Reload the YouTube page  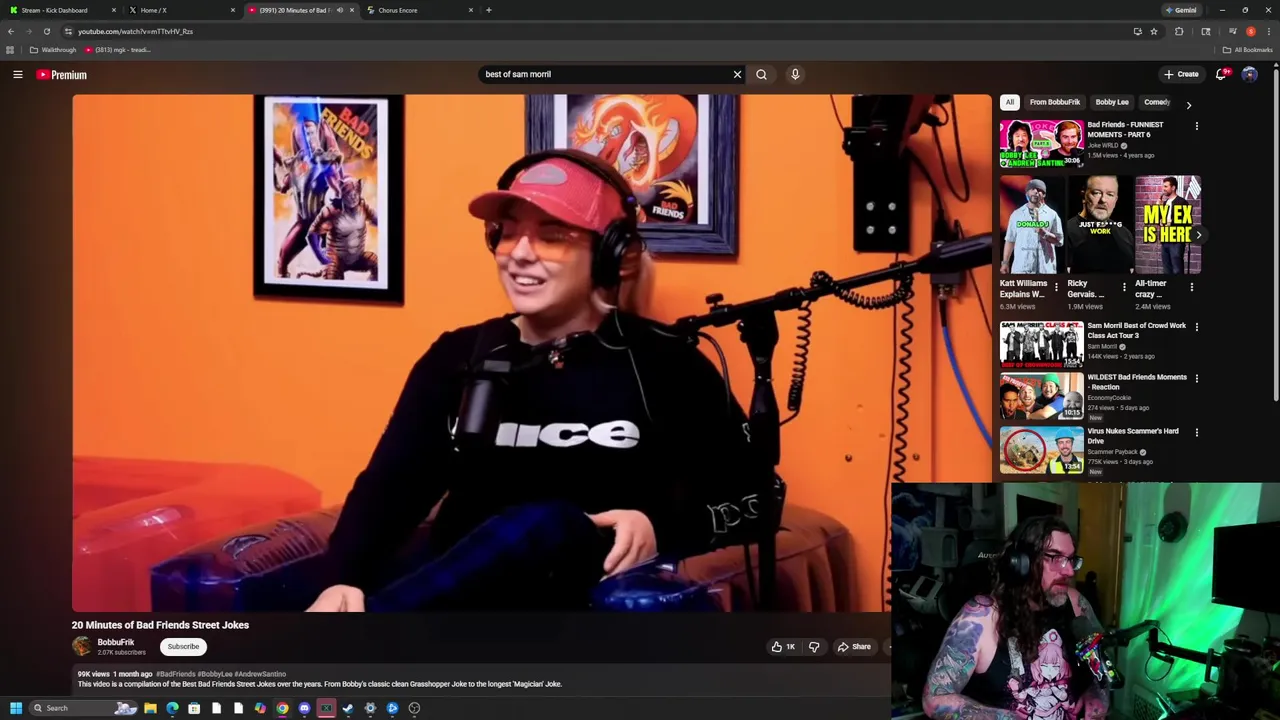coord(46,31)
